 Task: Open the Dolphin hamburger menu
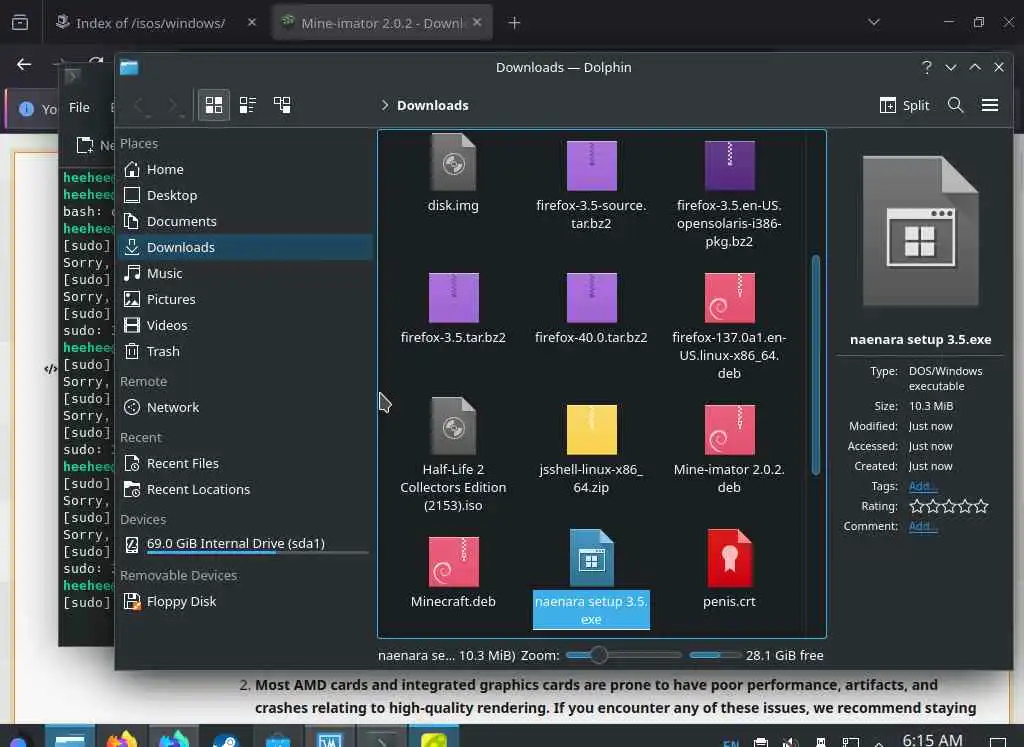[990, 105]
